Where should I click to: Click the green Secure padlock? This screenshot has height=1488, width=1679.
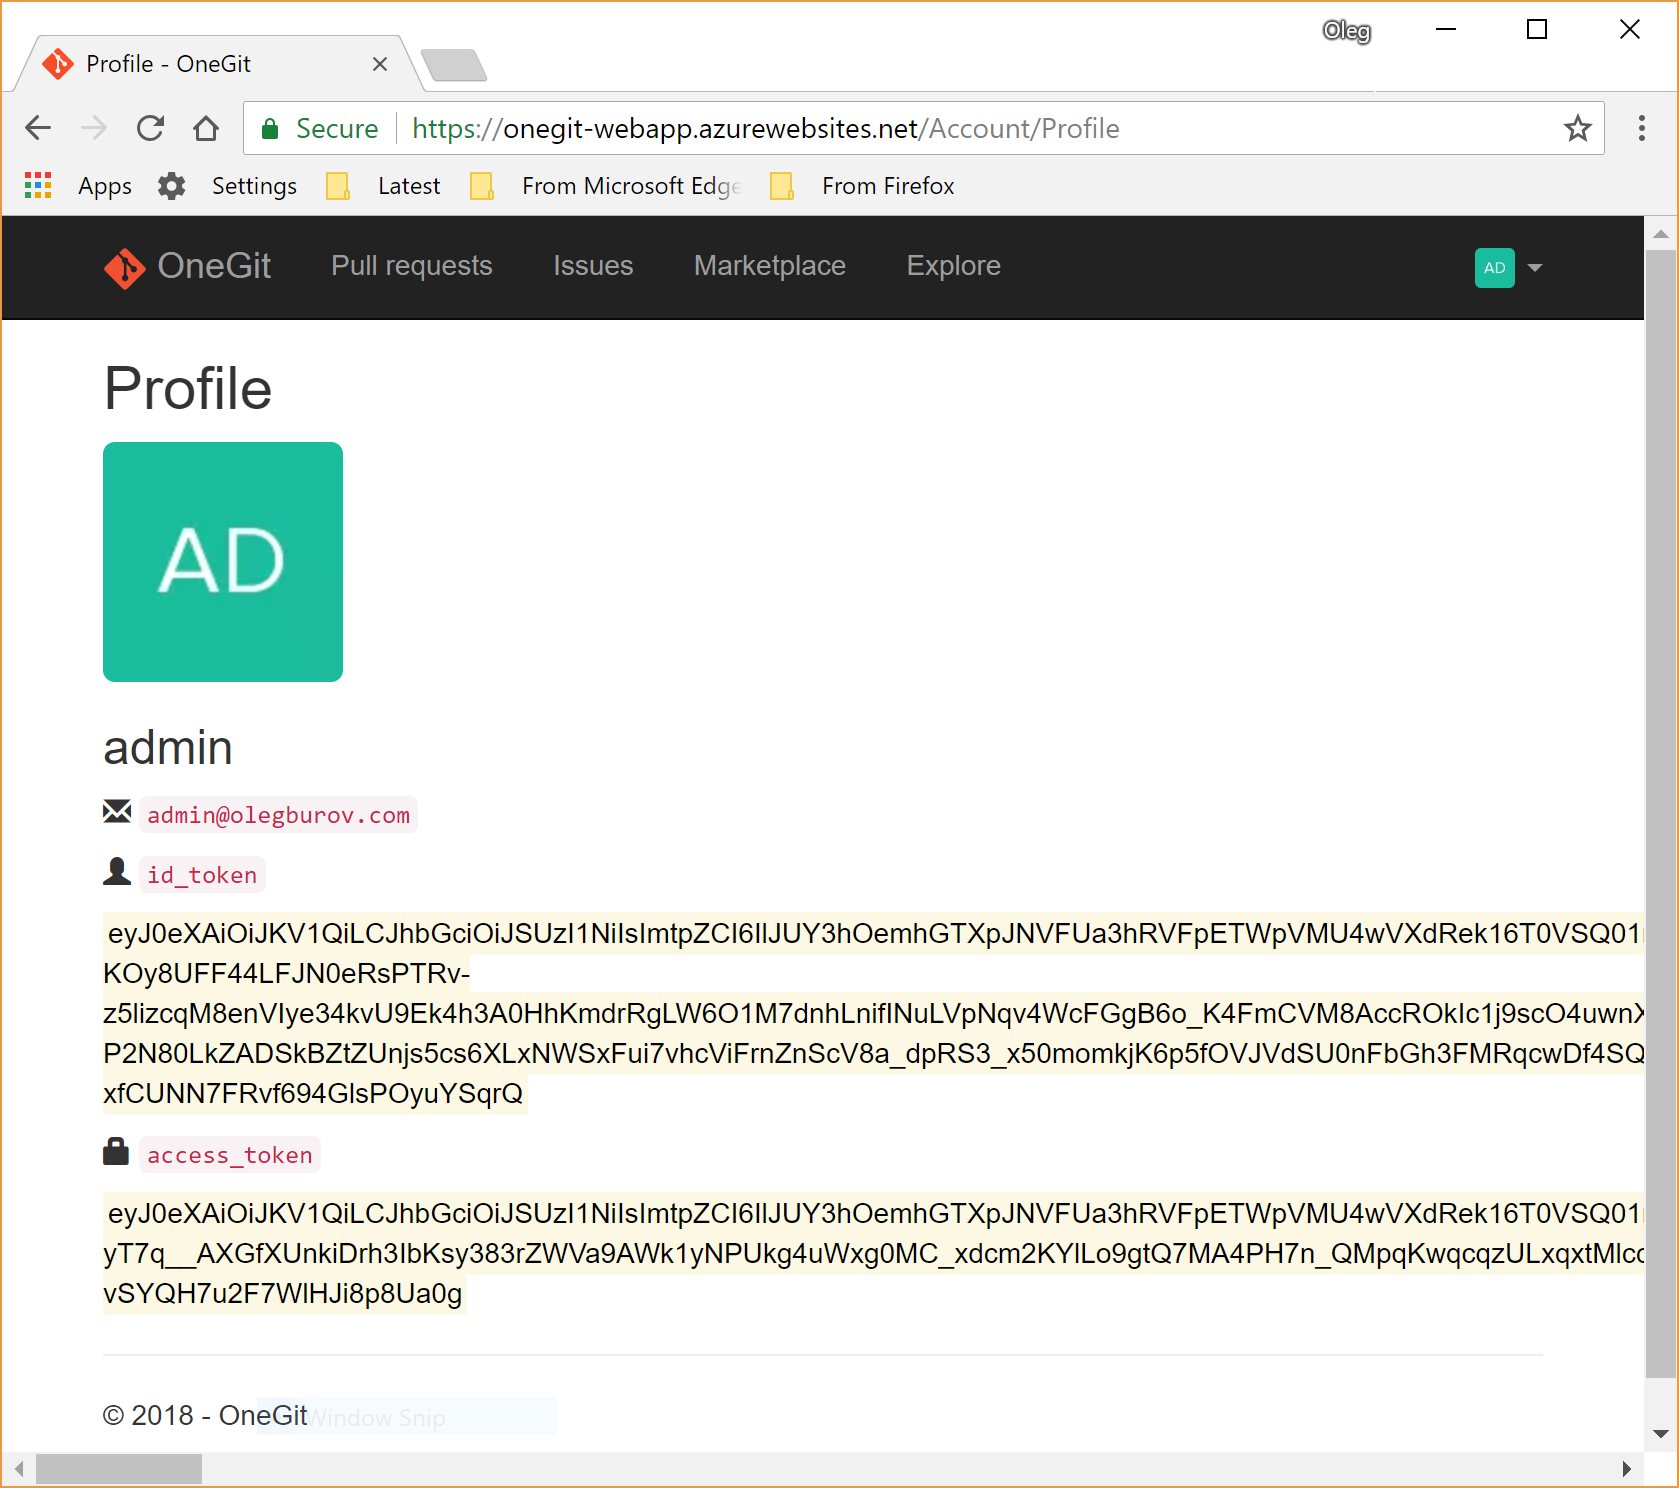click(270, 129)
